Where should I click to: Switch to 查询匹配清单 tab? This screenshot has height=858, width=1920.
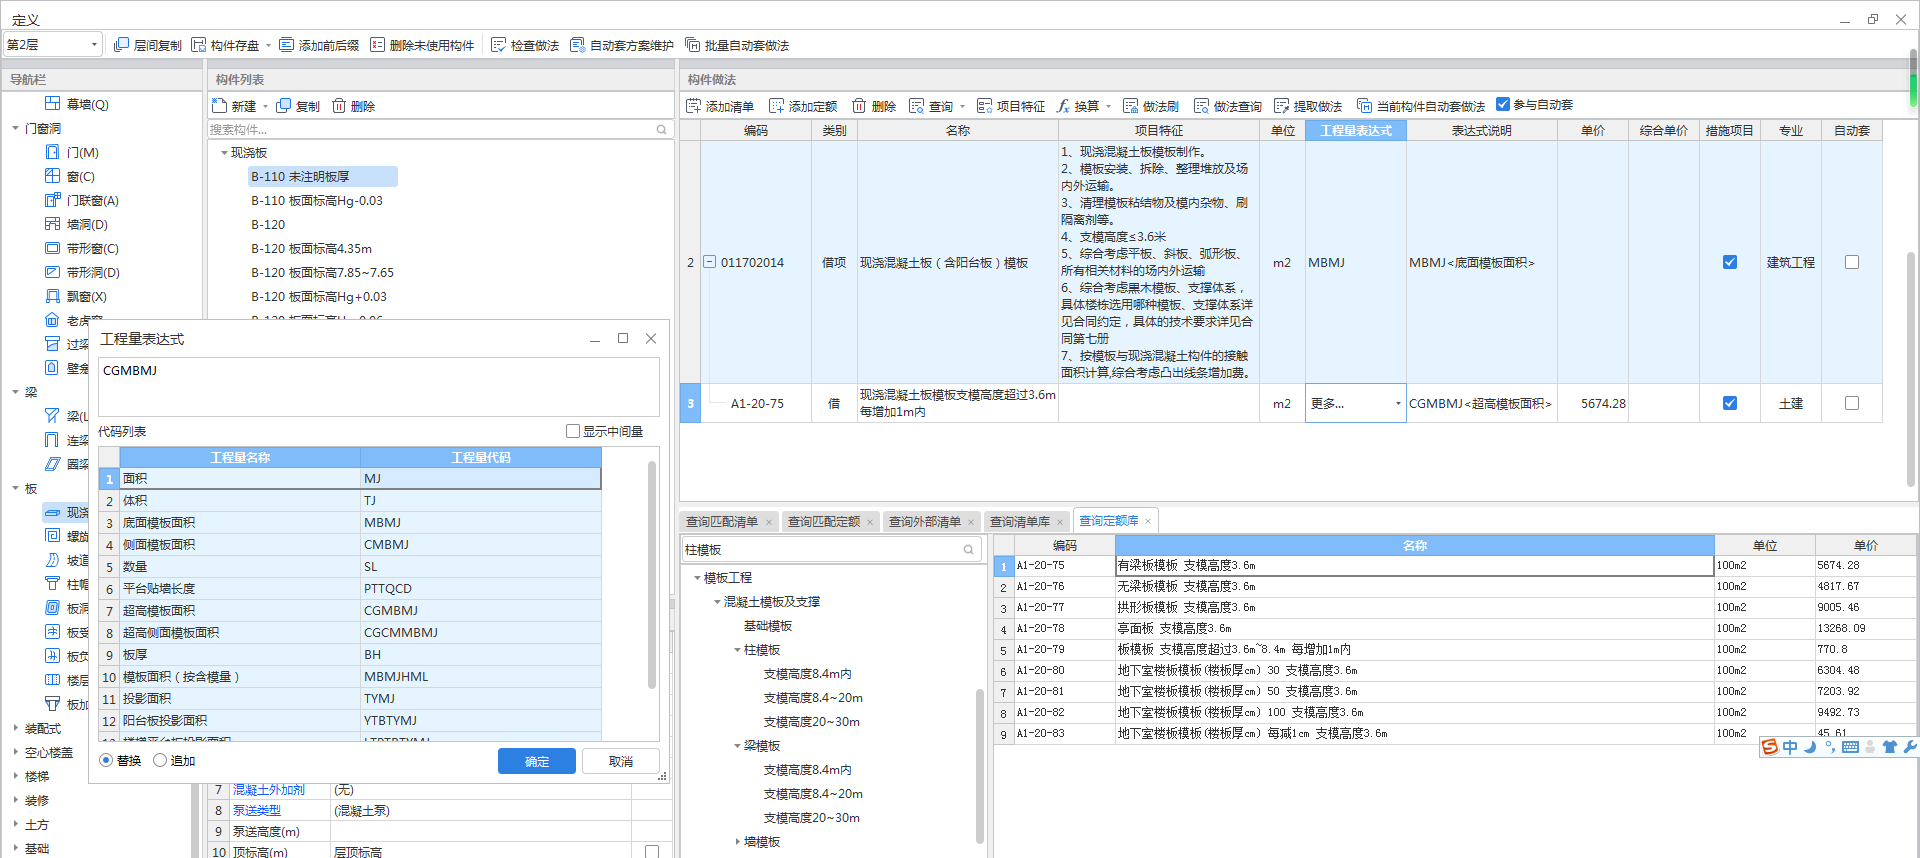click(722, 522)
